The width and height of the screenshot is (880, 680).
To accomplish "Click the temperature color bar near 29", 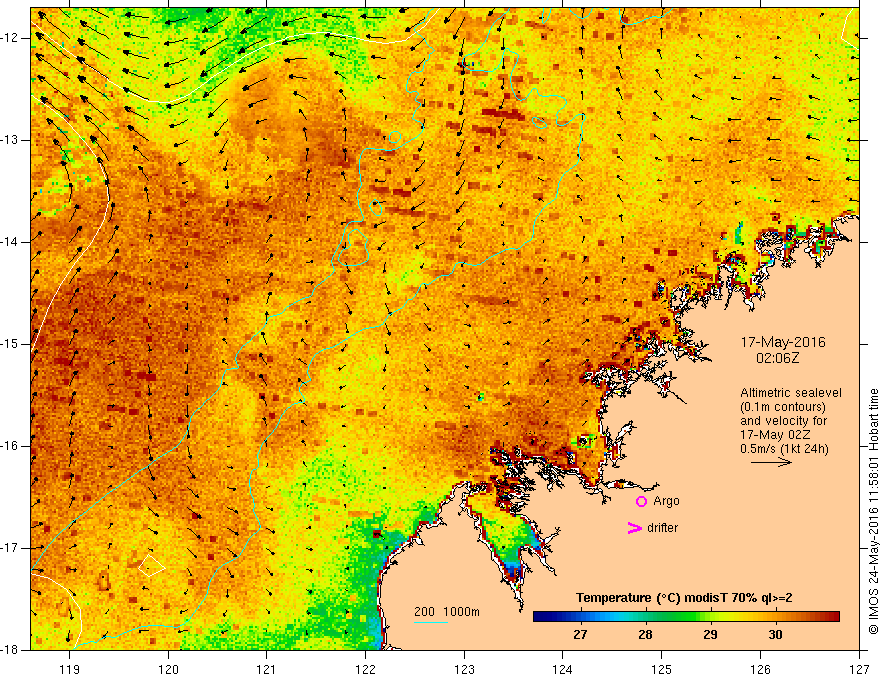I will coord(711,616).
